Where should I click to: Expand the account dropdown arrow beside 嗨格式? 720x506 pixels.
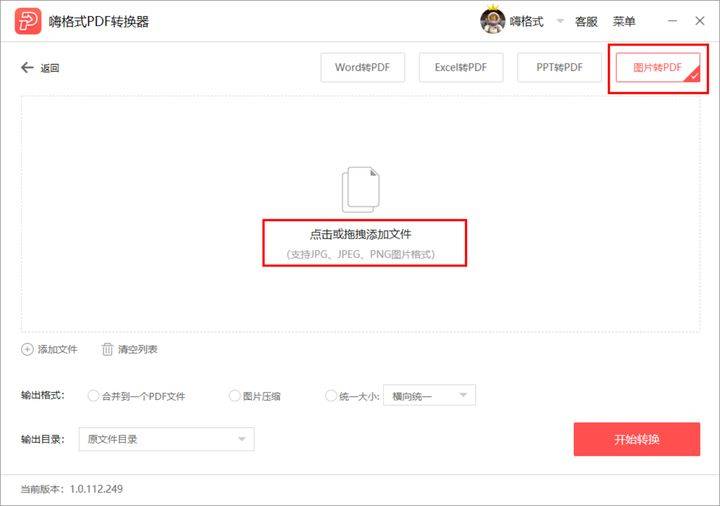coord(560,21)
